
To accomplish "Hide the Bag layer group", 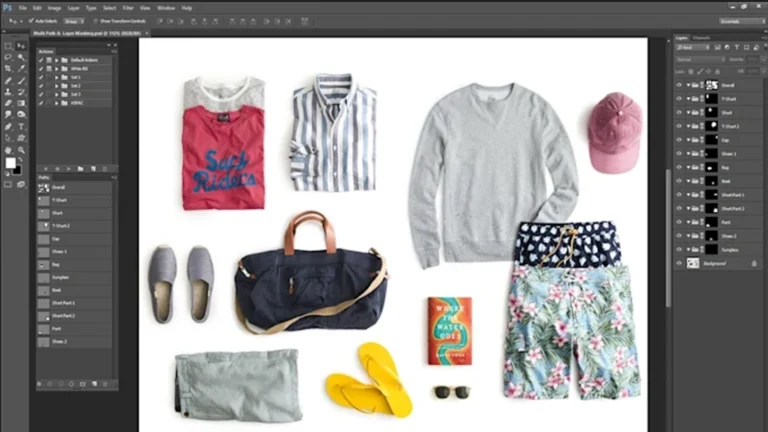I will pos(679,168).
